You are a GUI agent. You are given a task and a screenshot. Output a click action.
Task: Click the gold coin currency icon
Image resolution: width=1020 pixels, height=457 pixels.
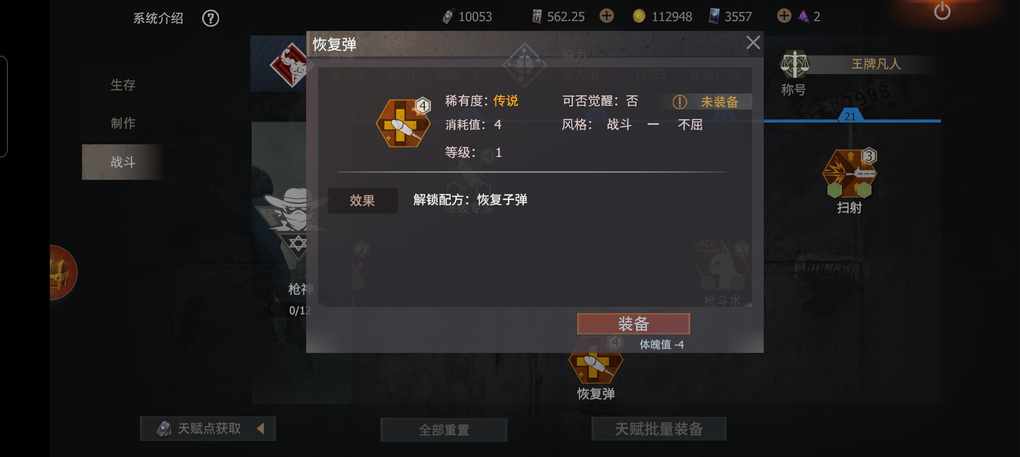(639, 16)
